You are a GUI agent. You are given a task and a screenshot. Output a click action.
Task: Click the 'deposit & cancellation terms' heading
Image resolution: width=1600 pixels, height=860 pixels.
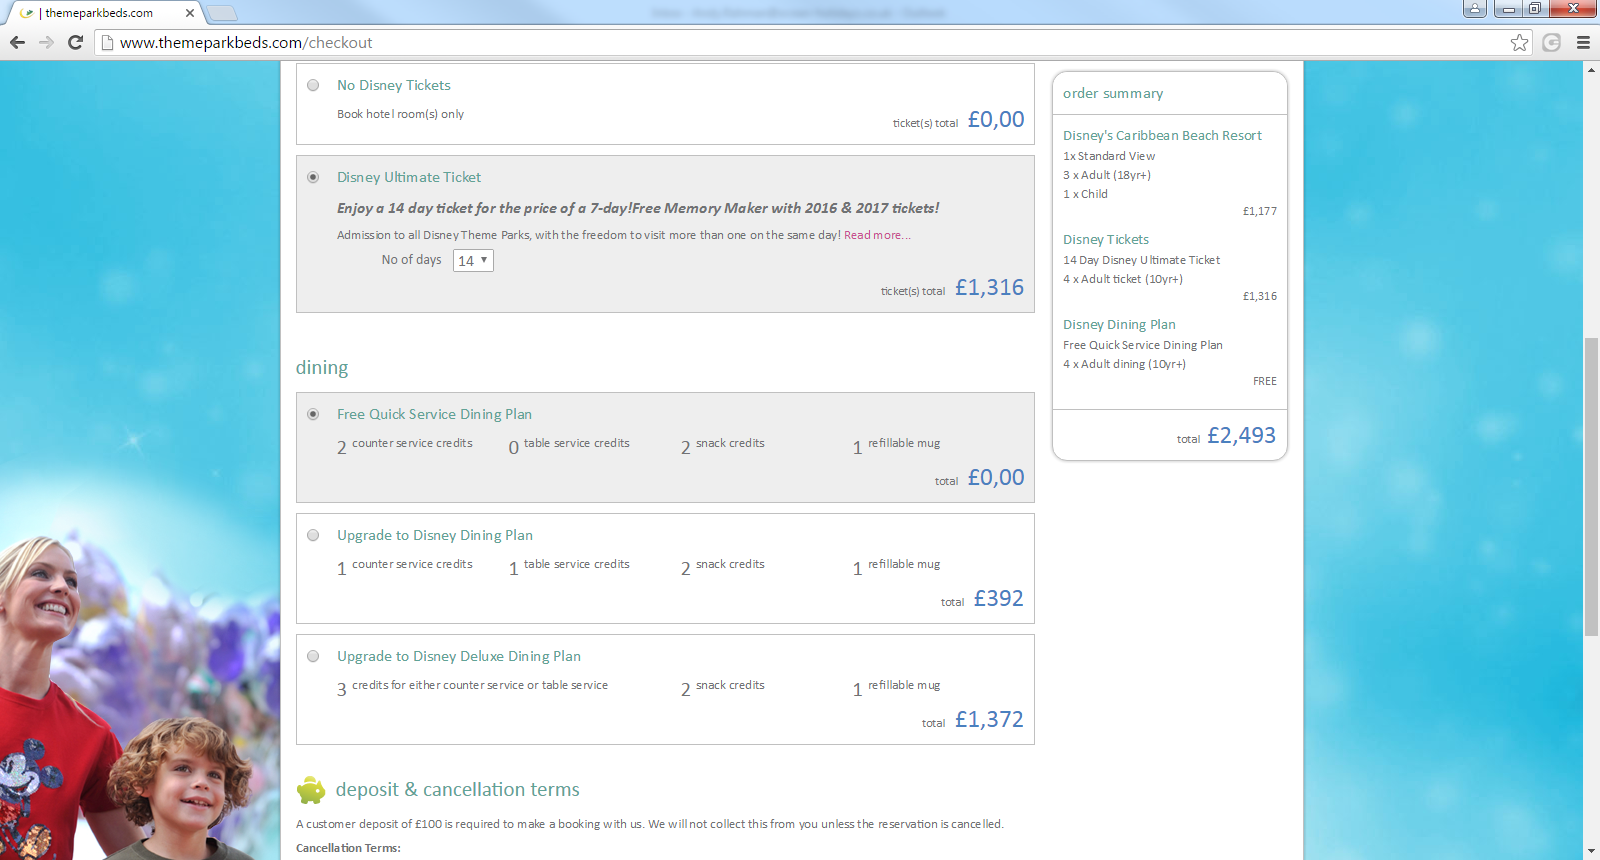(x=458, y=789)
